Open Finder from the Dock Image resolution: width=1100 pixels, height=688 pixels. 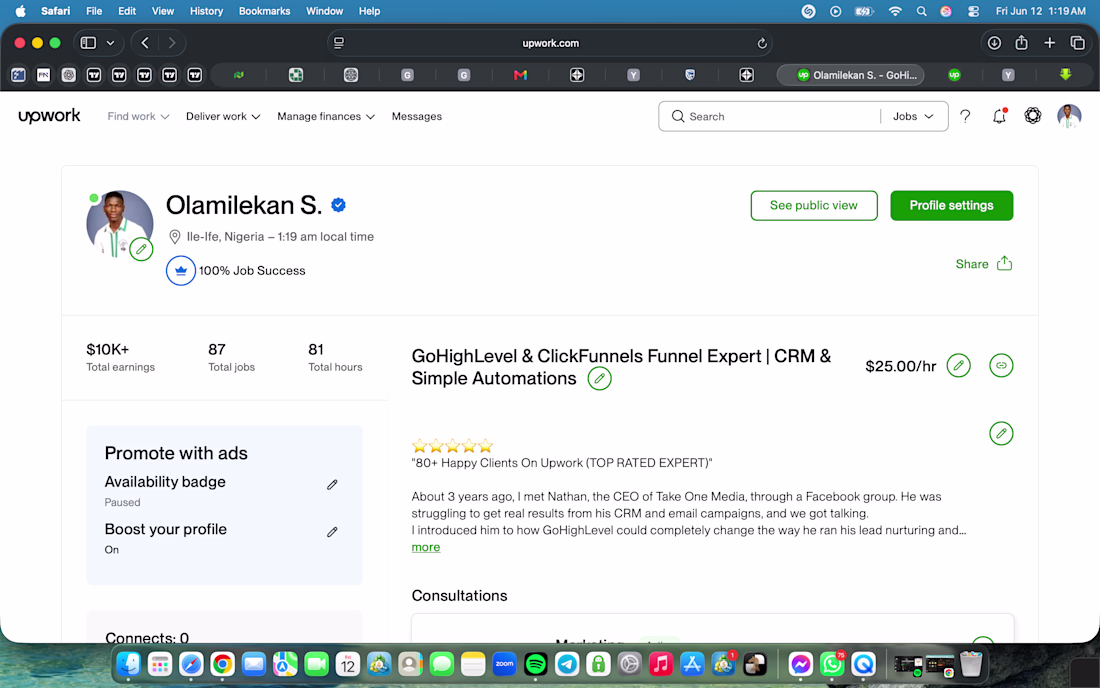pyautogui.click(x=128, y=663)
